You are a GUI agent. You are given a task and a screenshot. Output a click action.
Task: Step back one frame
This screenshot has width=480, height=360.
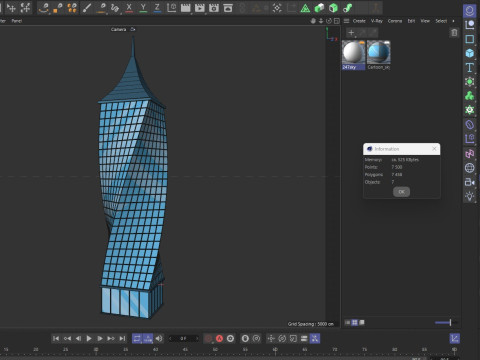[x=78, y=338]
